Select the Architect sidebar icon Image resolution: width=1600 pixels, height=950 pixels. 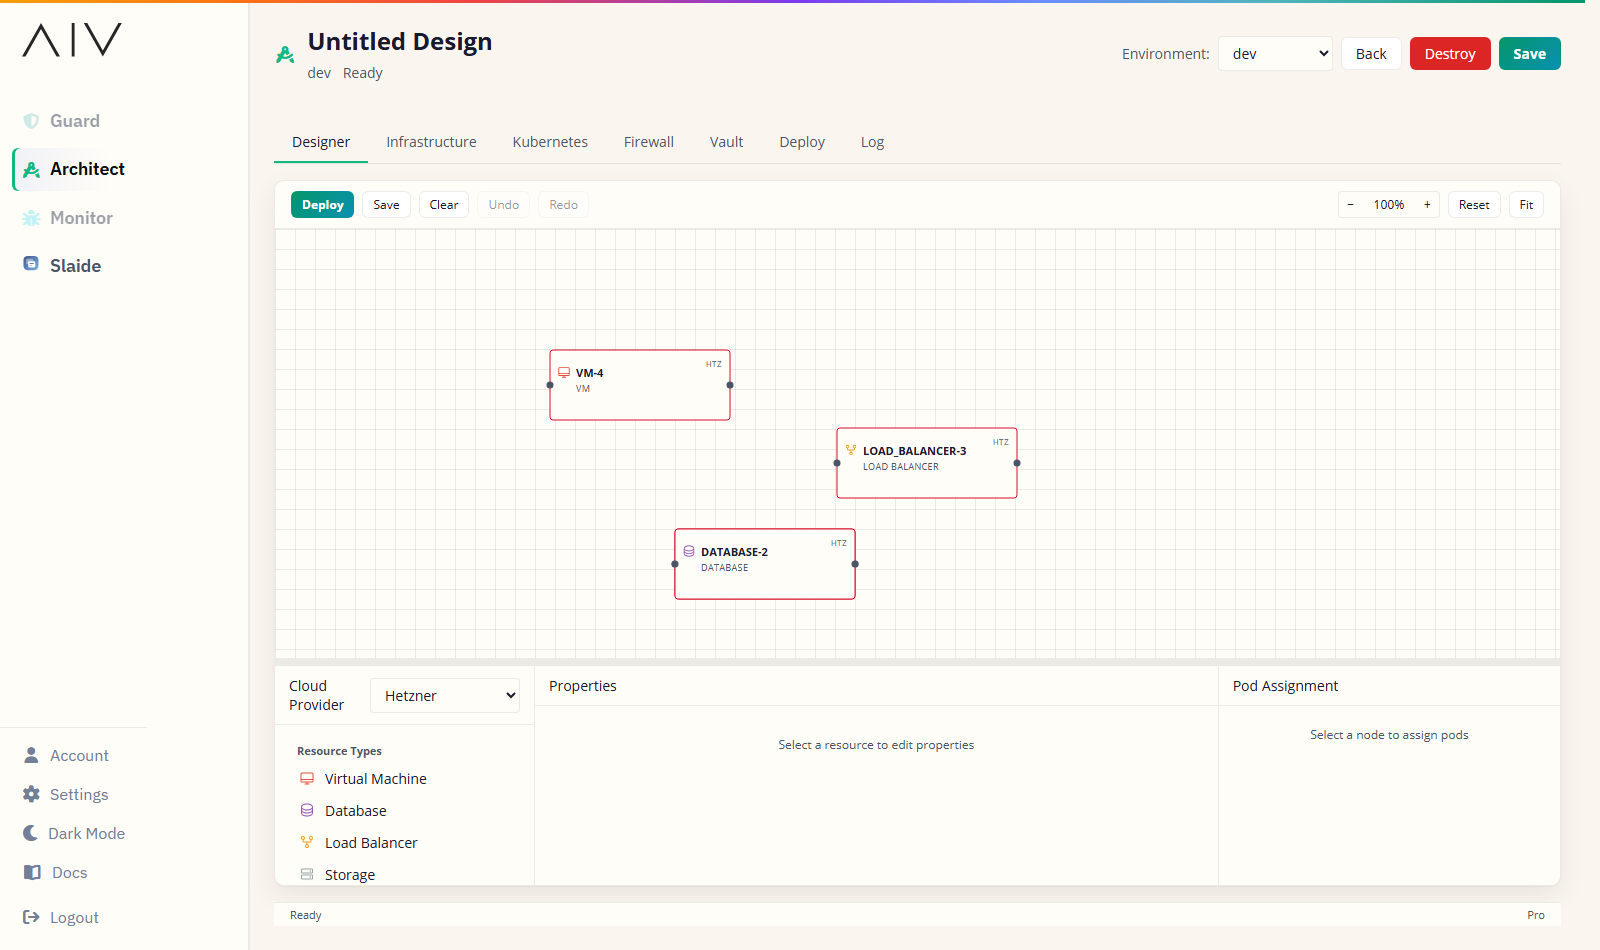tap(32, 170)
